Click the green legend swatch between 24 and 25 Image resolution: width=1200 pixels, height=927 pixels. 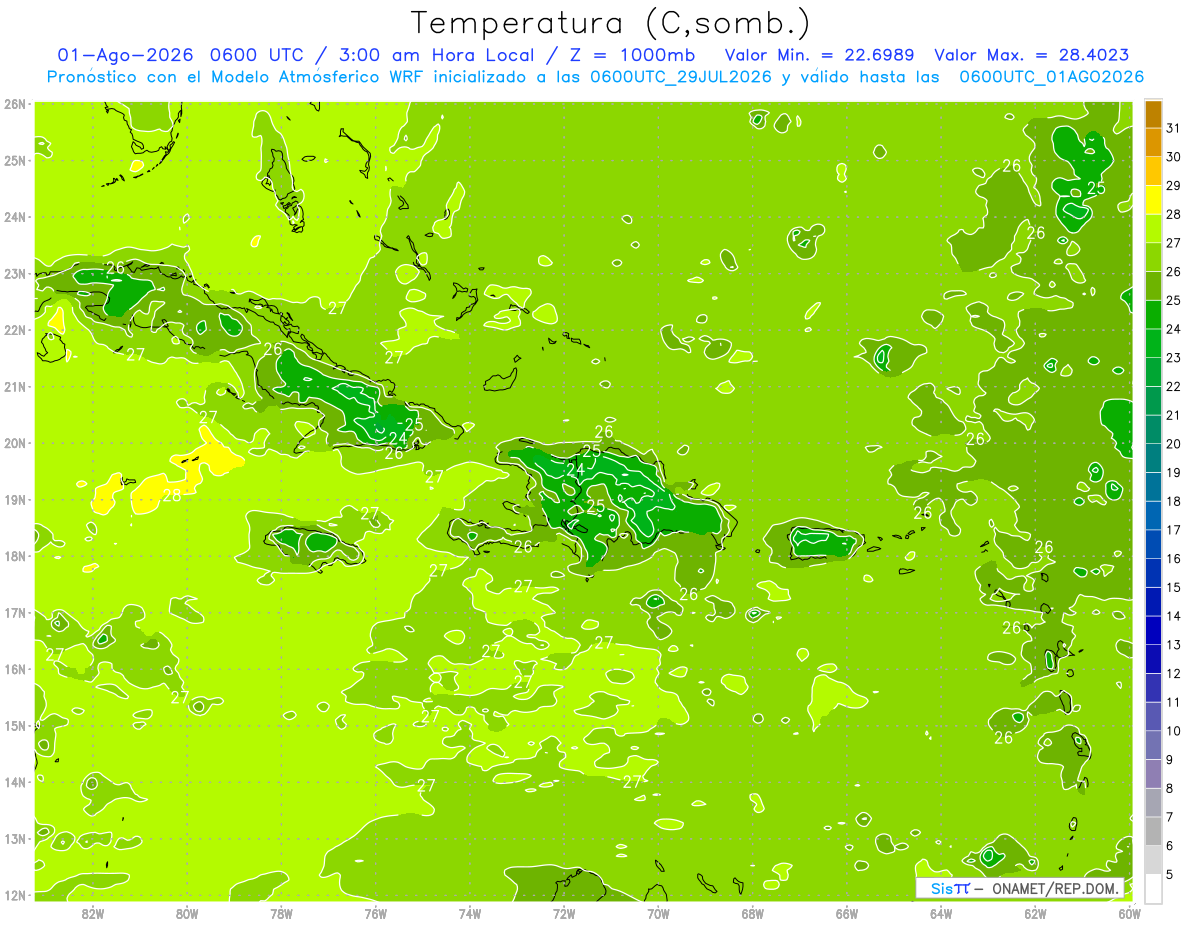[x=1153, y=314]
